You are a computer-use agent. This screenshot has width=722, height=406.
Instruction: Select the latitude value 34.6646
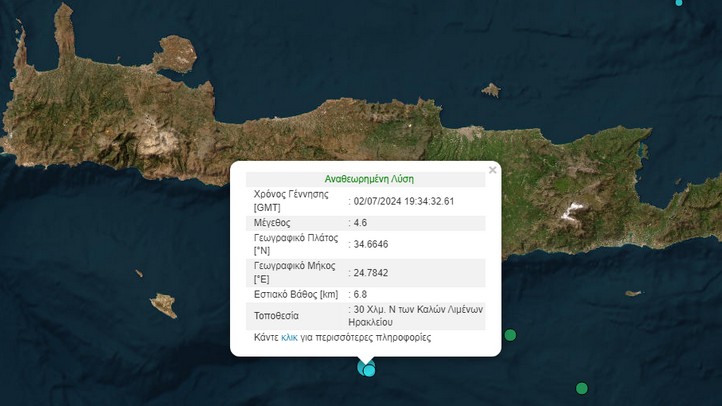[372, 243]
